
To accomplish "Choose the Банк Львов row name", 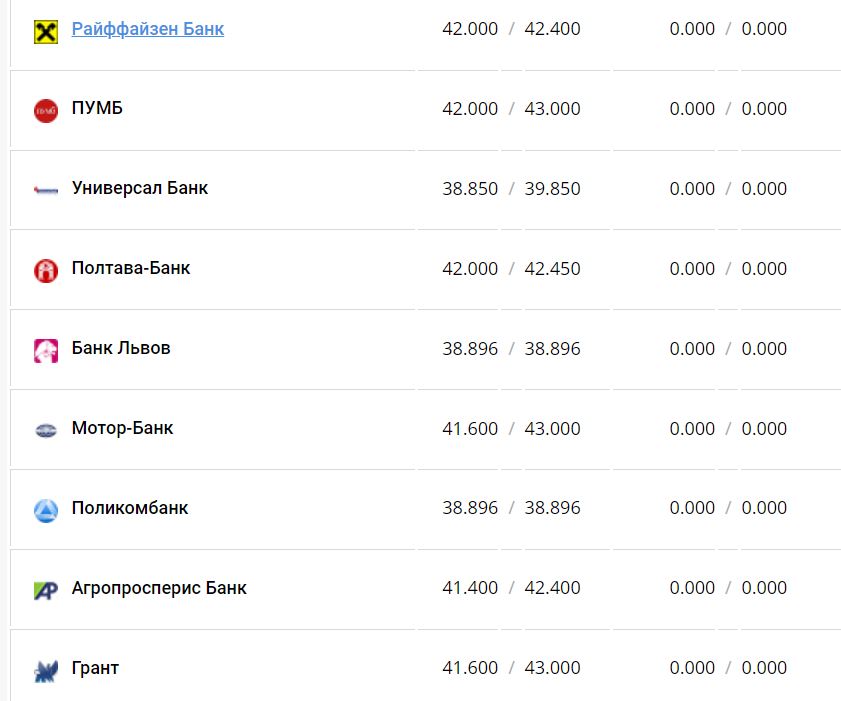I will click(x=121, y=348).
